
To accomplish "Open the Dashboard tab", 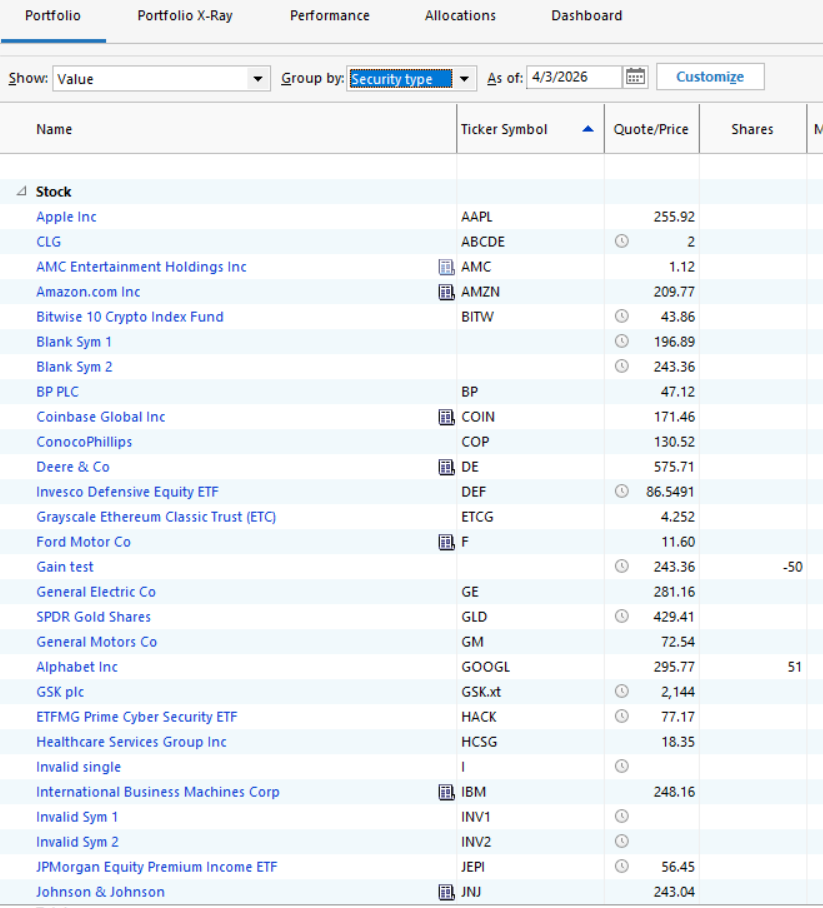I will tap(587, 16).
